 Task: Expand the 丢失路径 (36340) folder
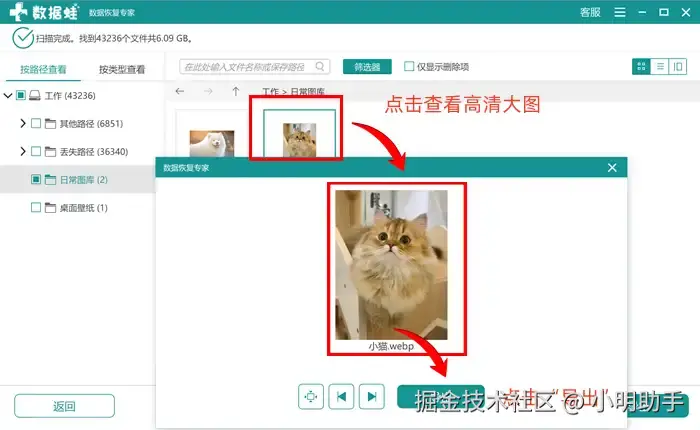(x=23, y=151)
